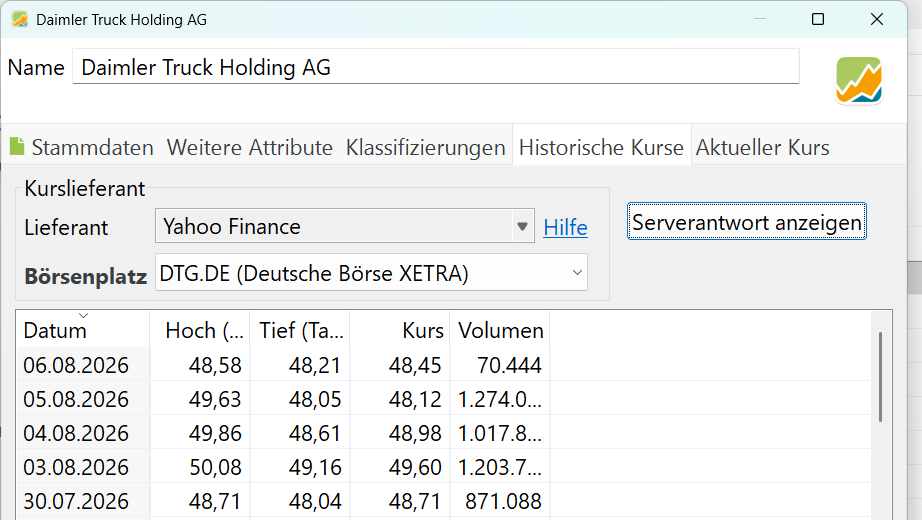This screenshot has height=520, width=922.
Task: Select the row dated 06.08.2026
Action: tap(443, 365)
